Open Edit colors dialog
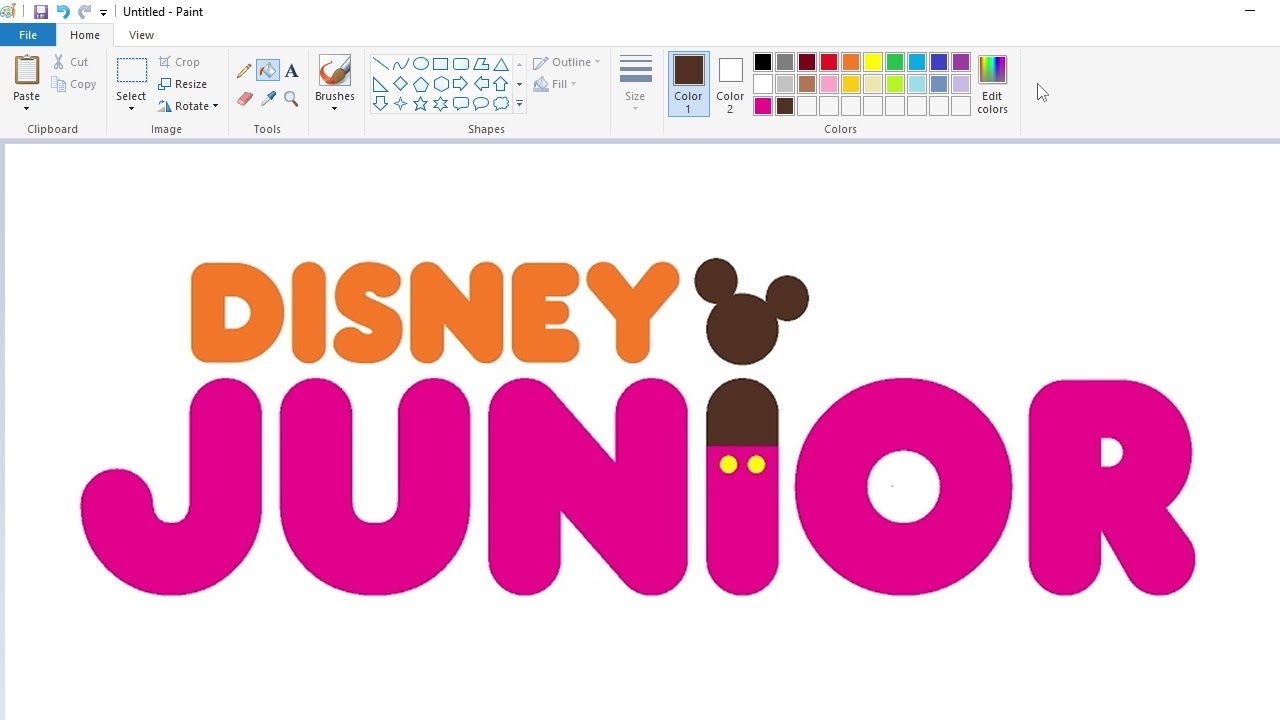This screenshot has height=720, width=1280. pos(992,84)
